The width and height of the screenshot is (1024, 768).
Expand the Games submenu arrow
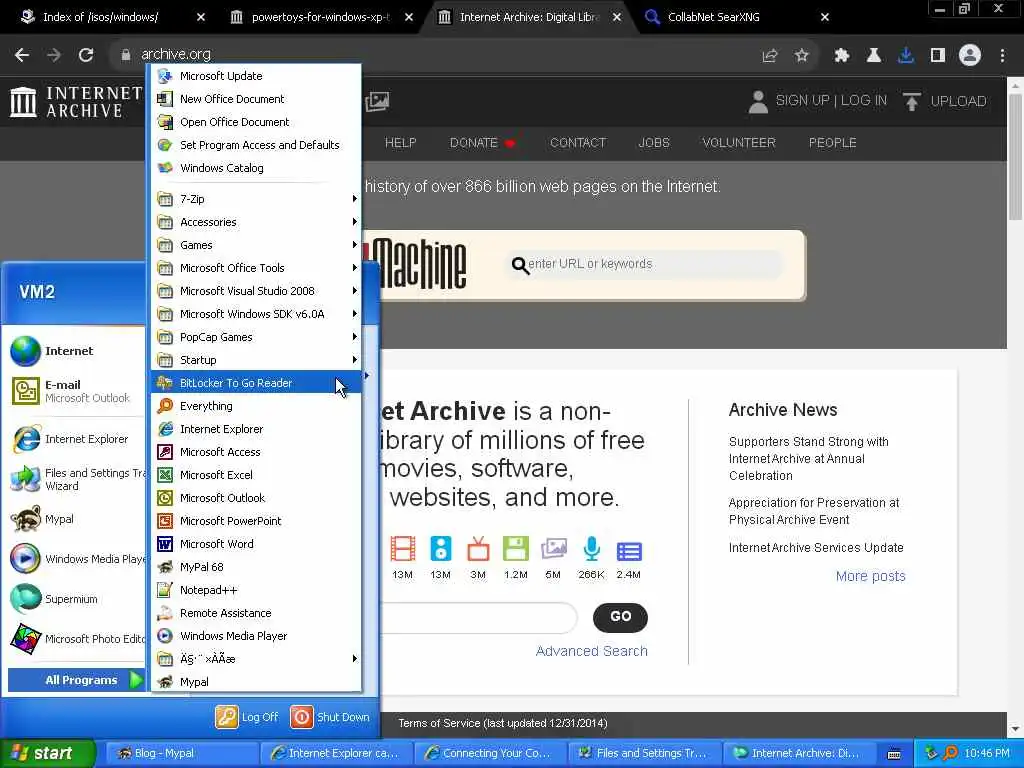[355, 244]
